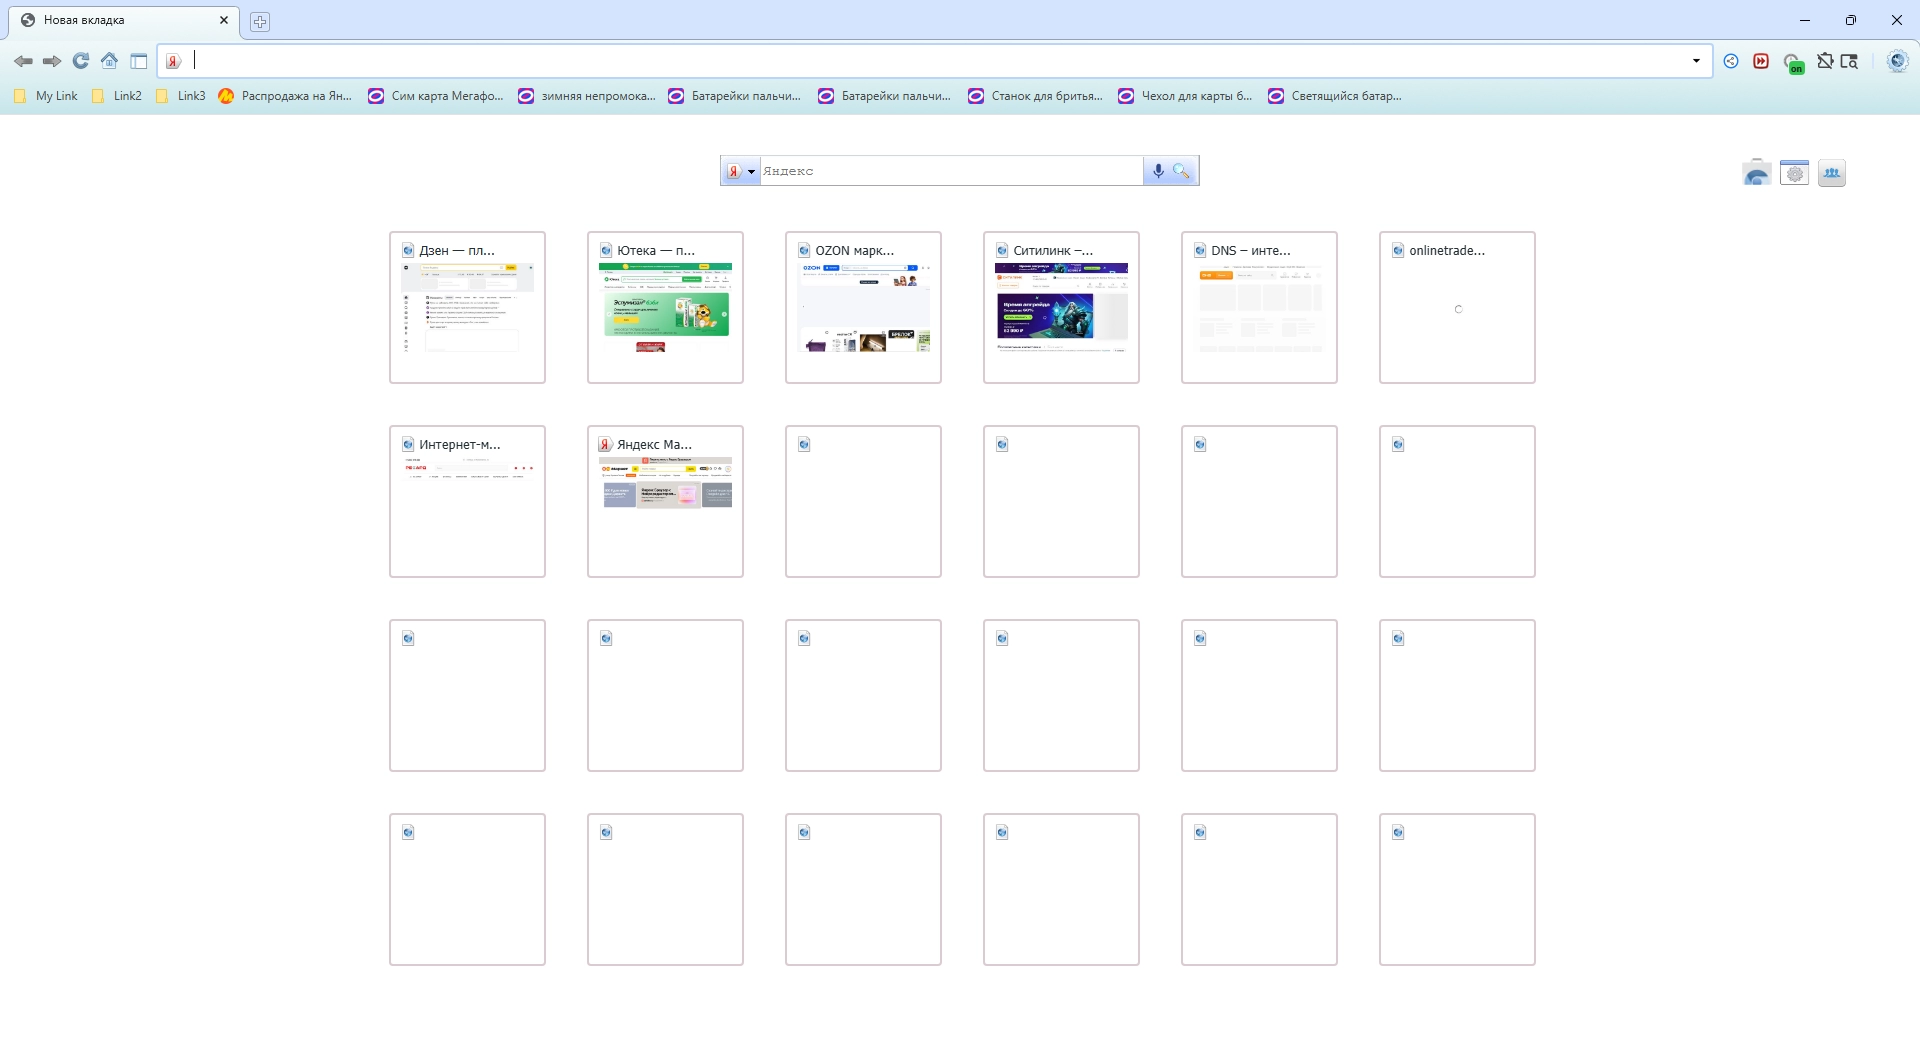The width and height of the screenshot is (1920, 1040).
Task: Select the 'Новая вкладка' tab
Action: coord(124,20)
